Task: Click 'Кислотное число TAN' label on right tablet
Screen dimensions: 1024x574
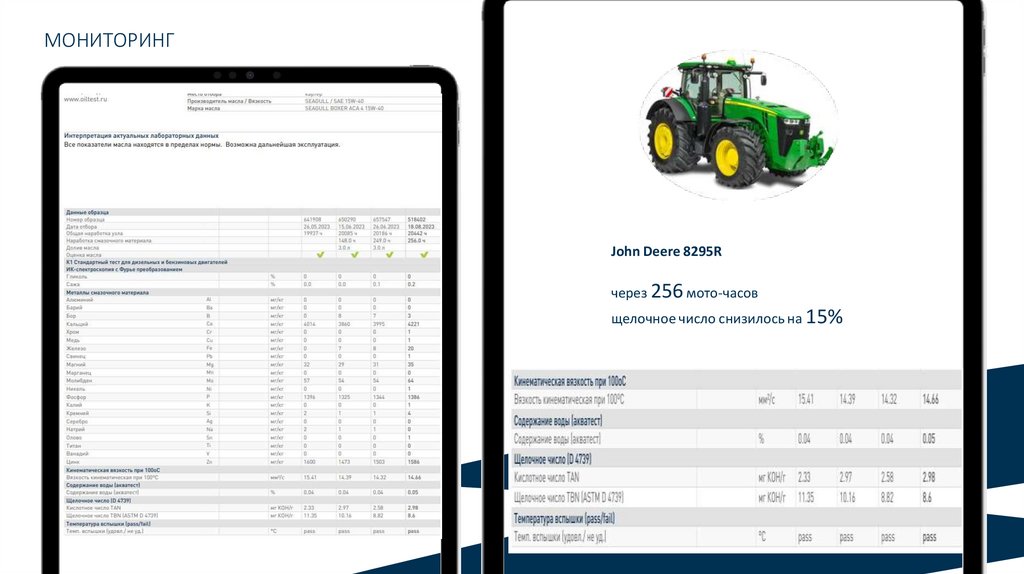Action: 547,477
